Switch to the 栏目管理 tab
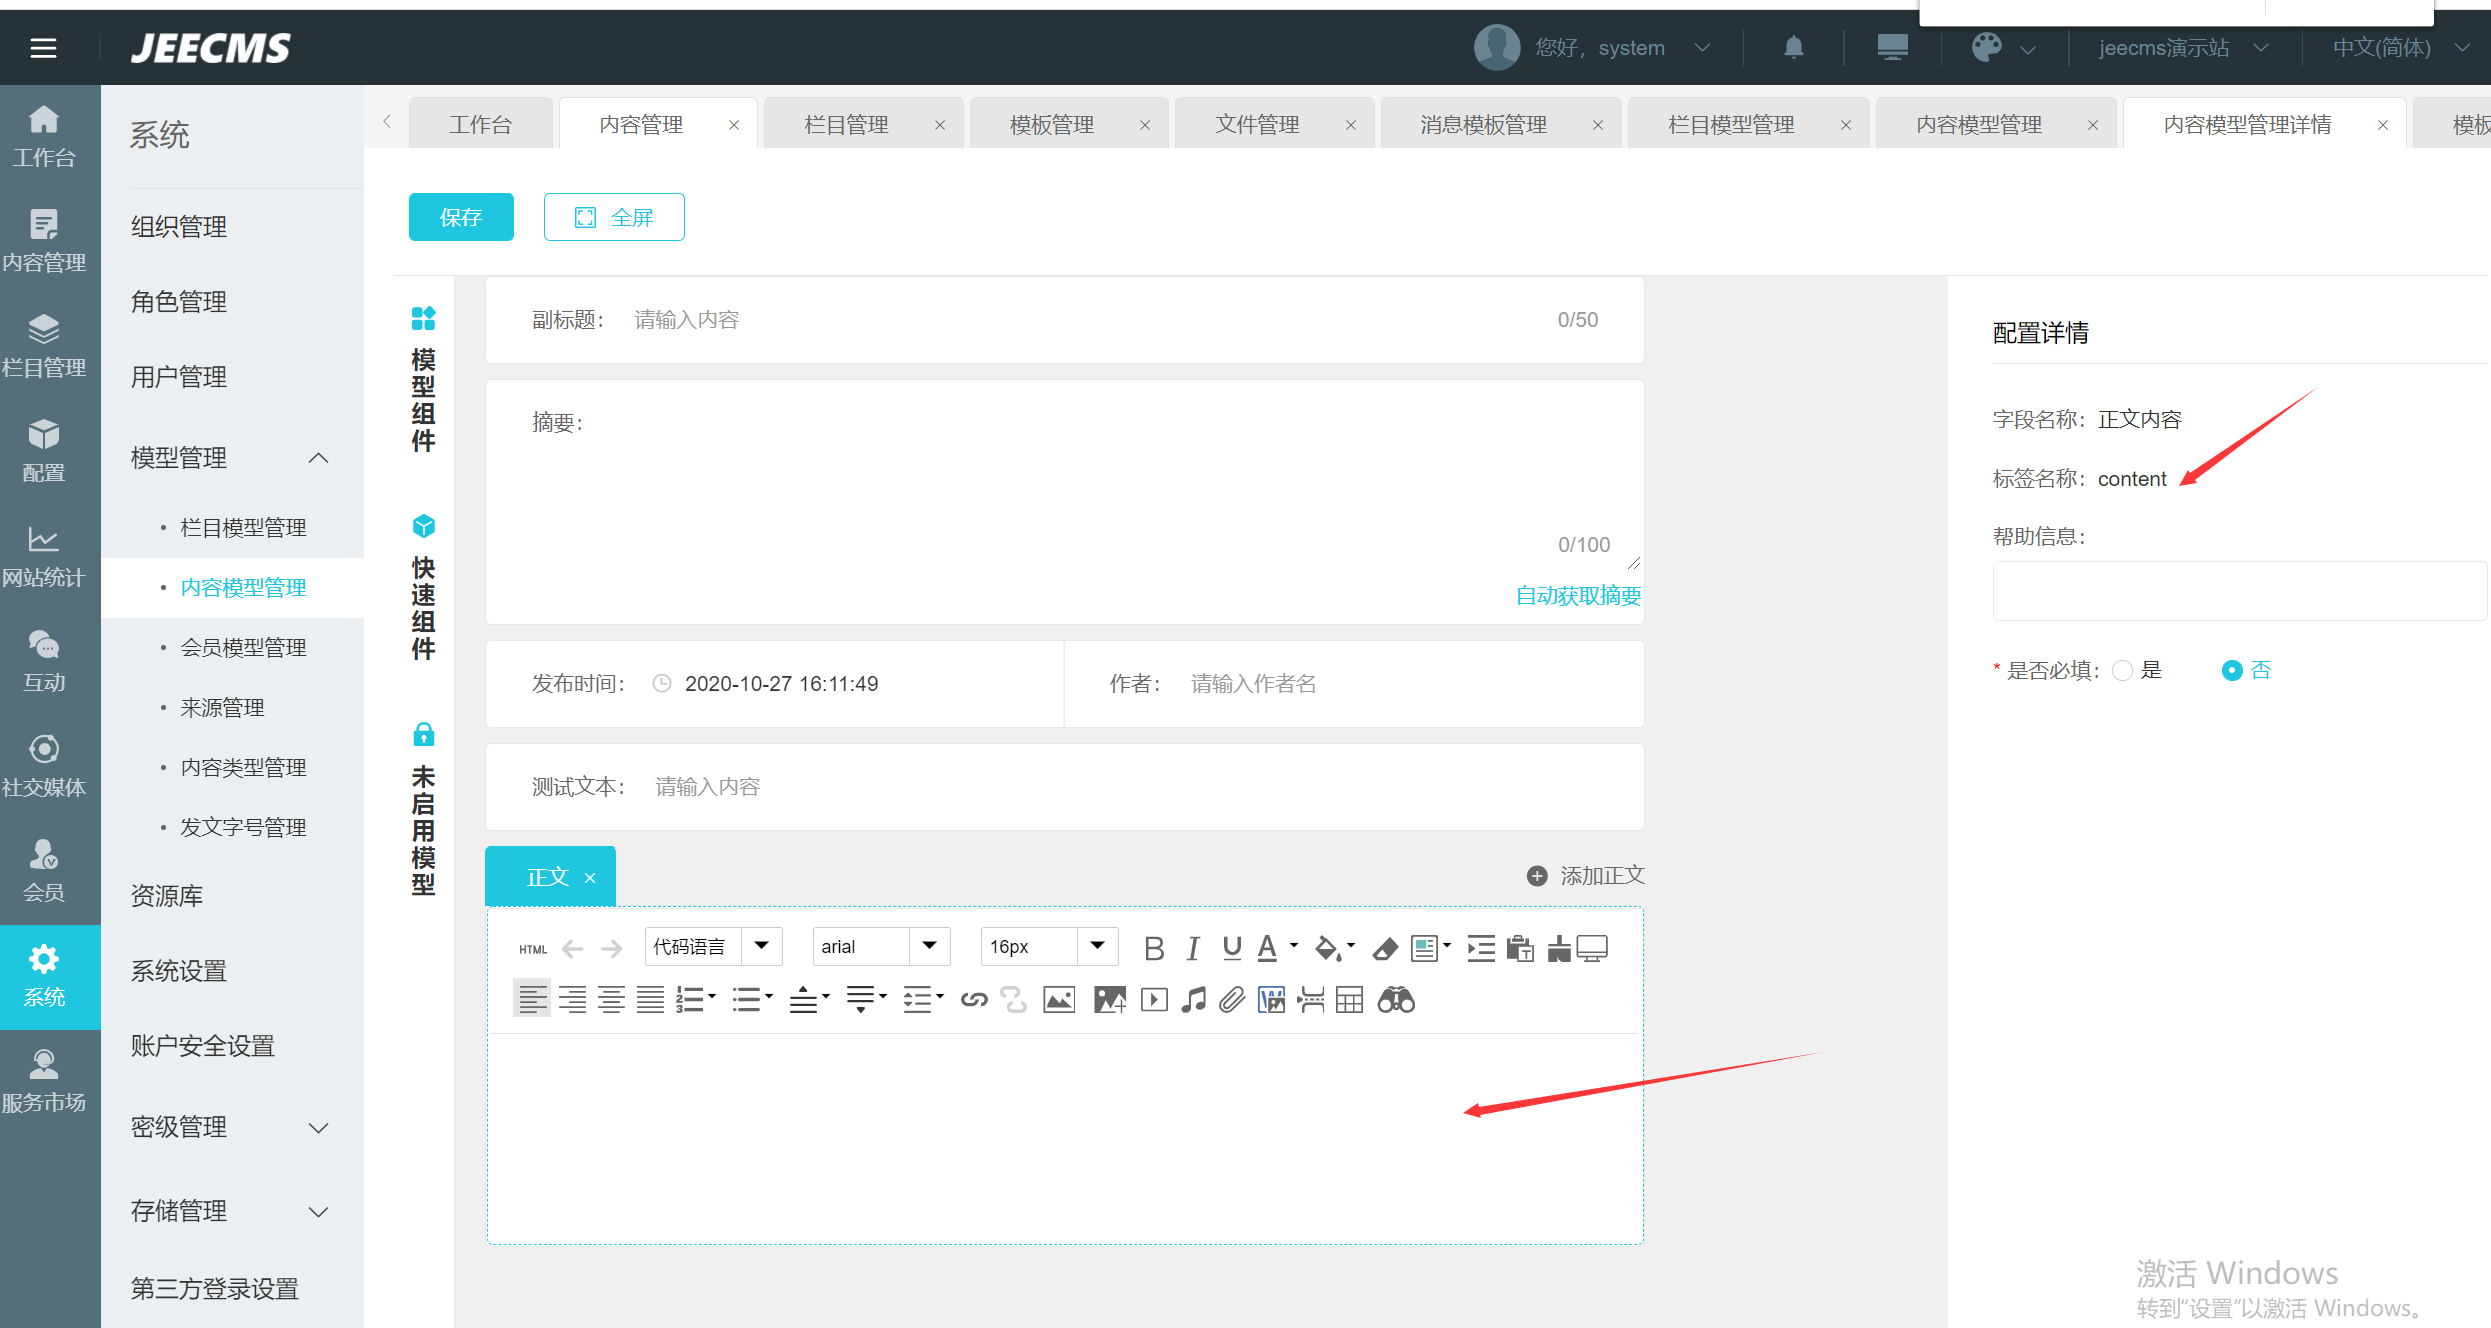 click(x=847, y=125)
